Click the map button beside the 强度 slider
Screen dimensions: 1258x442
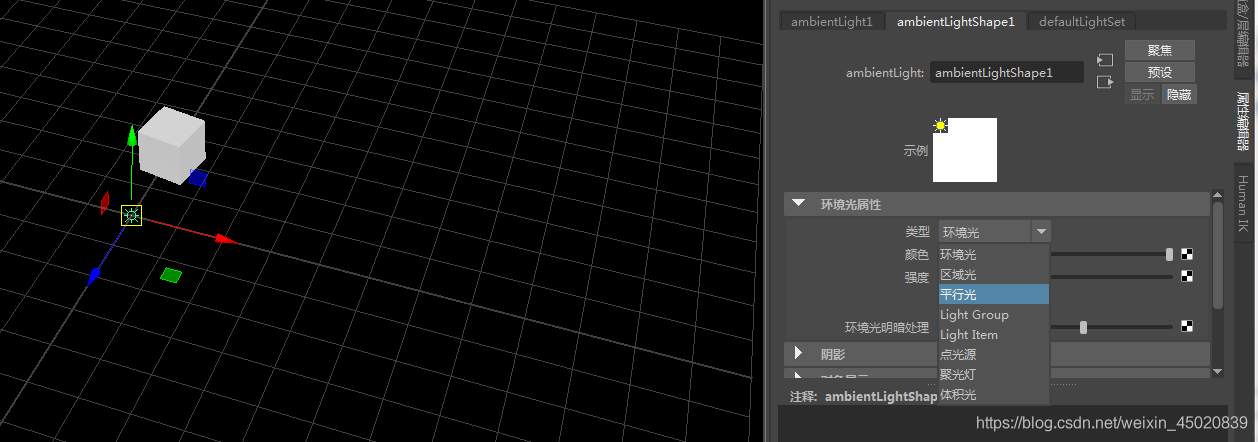tap(1187, 276)
